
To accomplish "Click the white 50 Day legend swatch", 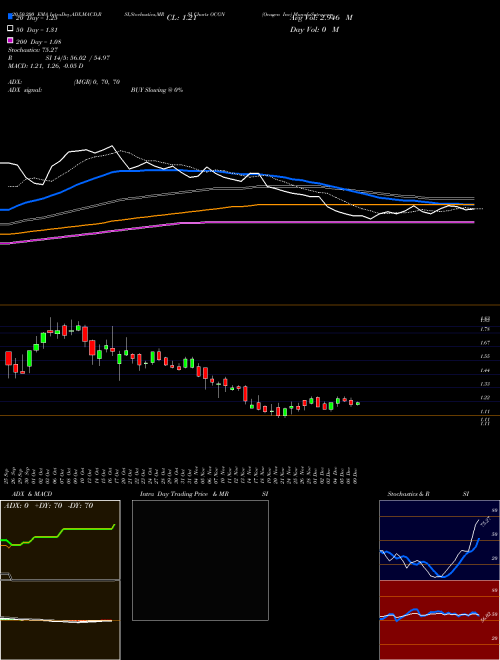I will tap(10, 29).
